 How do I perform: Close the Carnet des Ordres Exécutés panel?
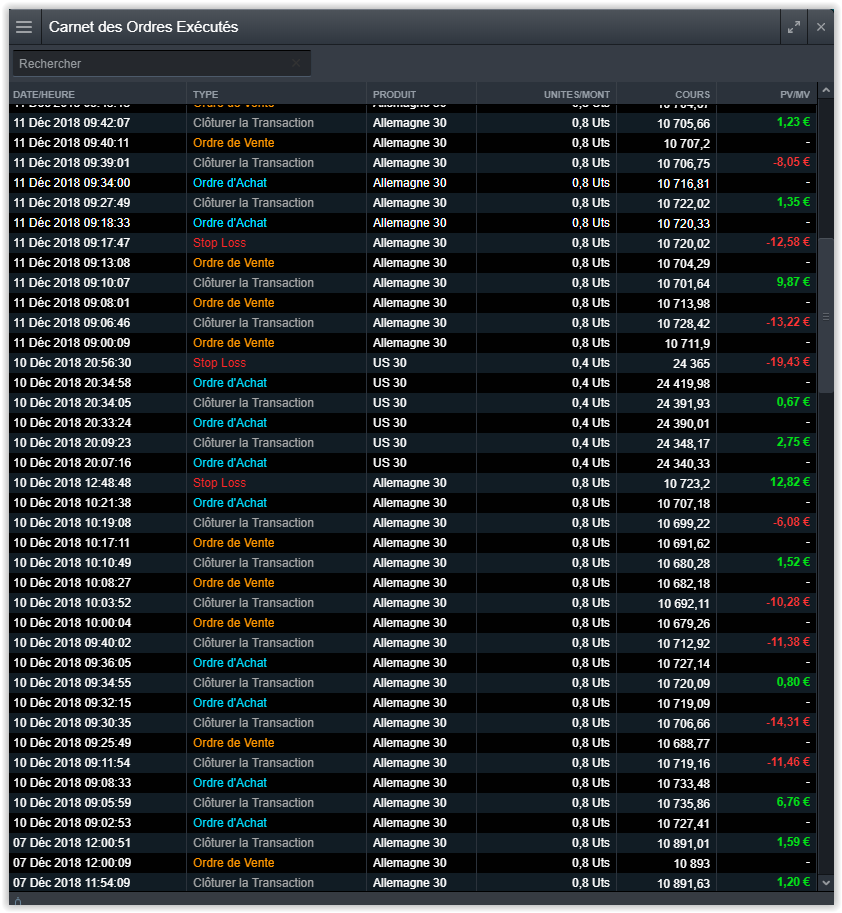821,27
